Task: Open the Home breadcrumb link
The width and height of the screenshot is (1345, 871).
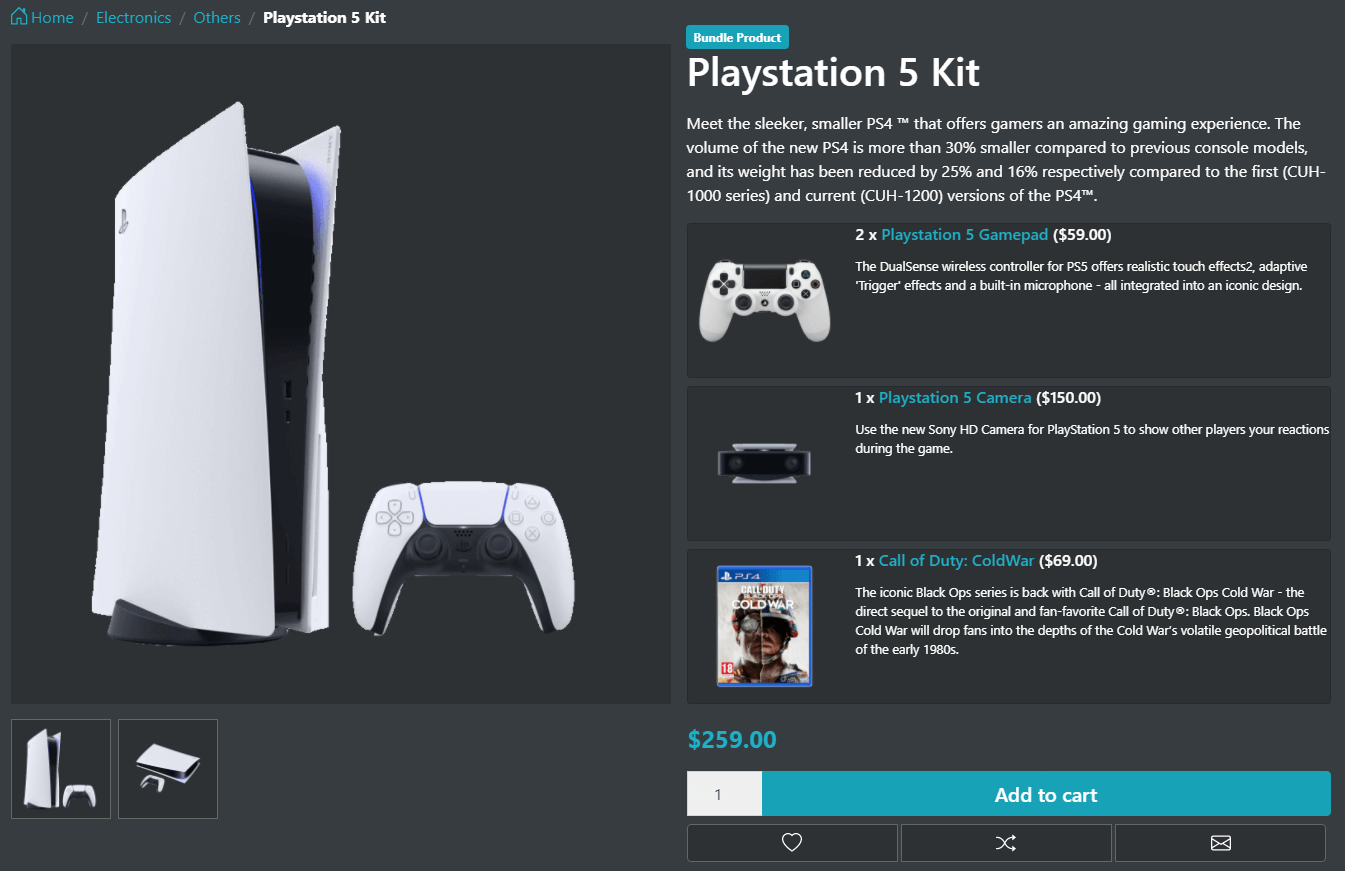Action: (x=52, y=18)
